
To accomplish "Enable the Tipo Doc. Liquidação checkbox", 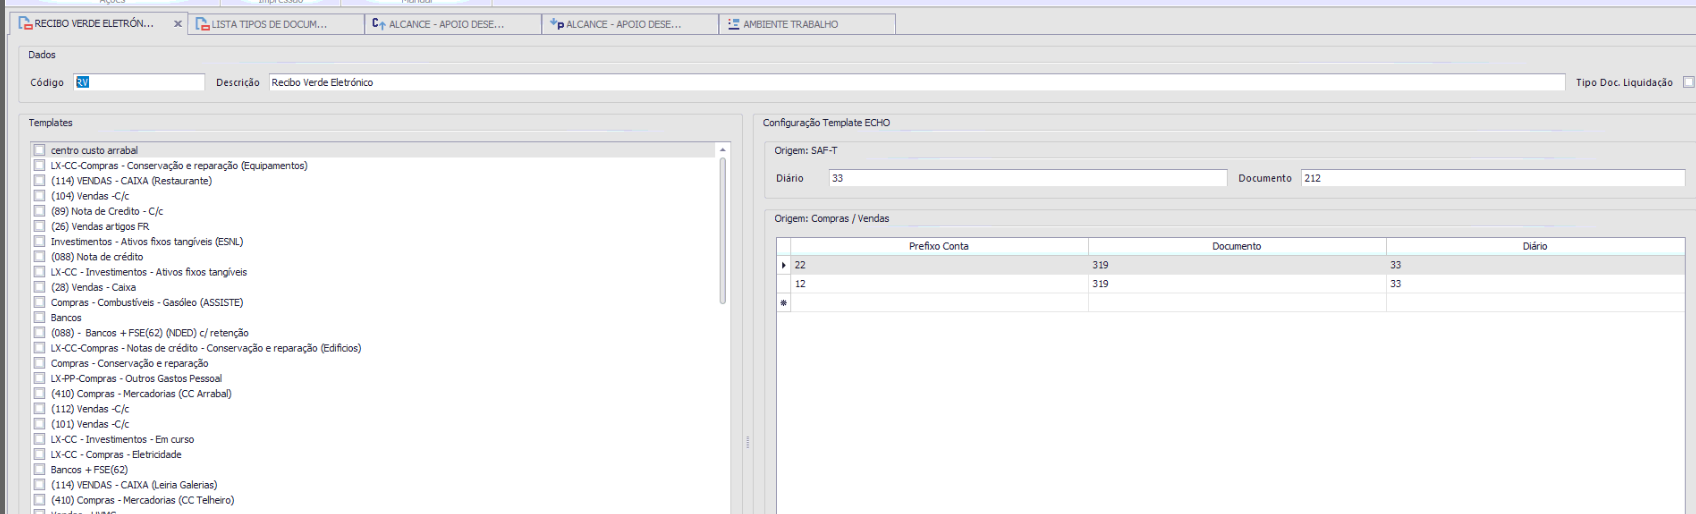I will click(1688, 82).
